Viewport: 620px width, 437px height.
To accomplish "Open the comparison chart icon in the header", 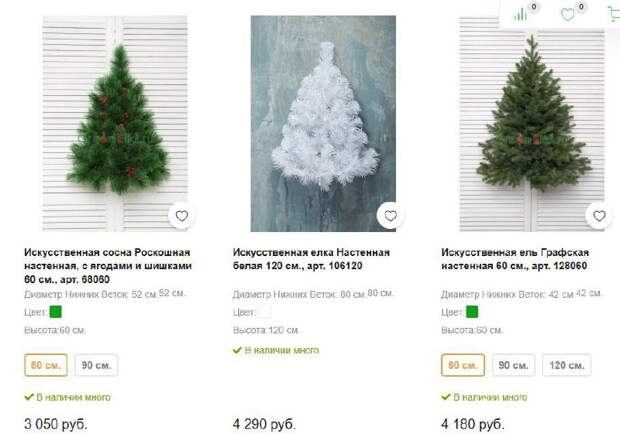I will (520, 15).
